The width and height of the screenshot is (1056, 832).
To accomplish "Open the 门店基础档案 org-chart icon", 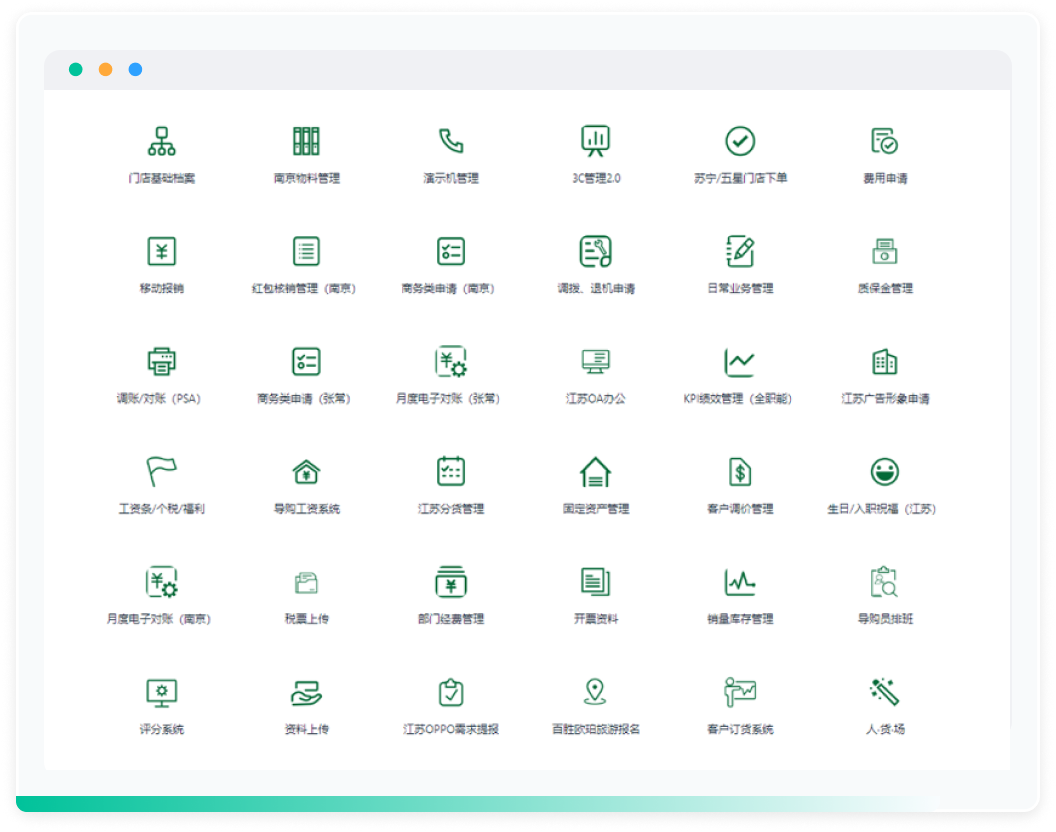I will [161, 141].
